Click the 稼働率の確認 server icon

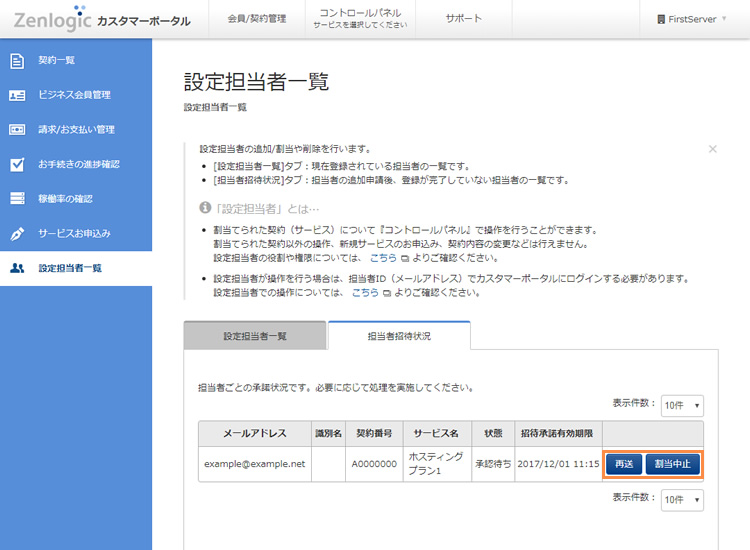pyautogui.click(x=17, y=198)
